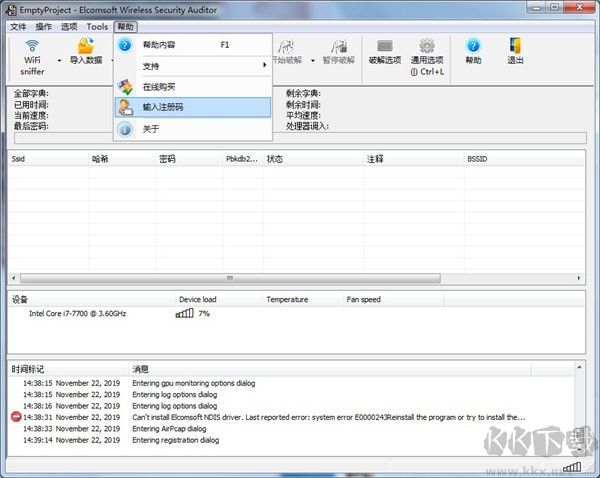Sort by BSSID column header
The width and height of the screenshot is (600, 478).
524,159
